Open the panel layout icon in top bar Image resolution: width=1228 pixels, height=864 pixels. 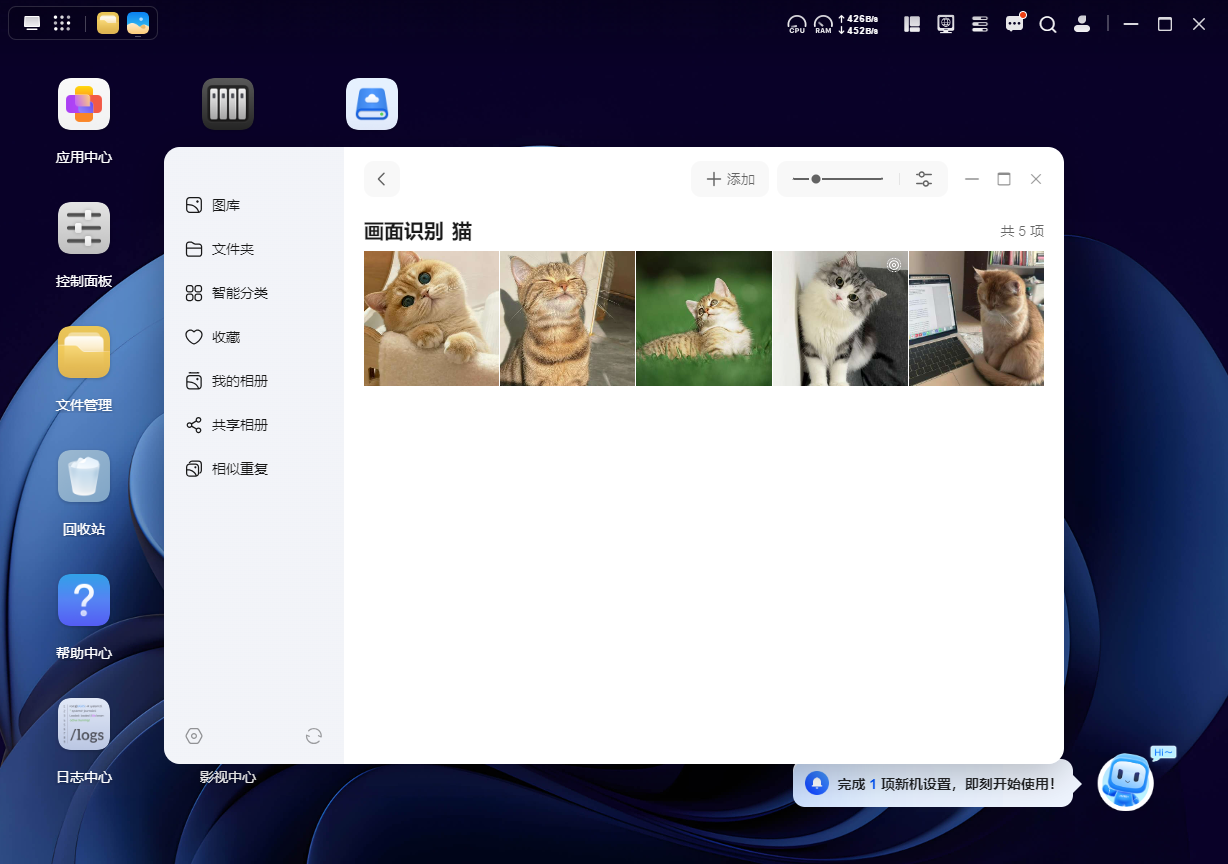[x=912, y=24]
